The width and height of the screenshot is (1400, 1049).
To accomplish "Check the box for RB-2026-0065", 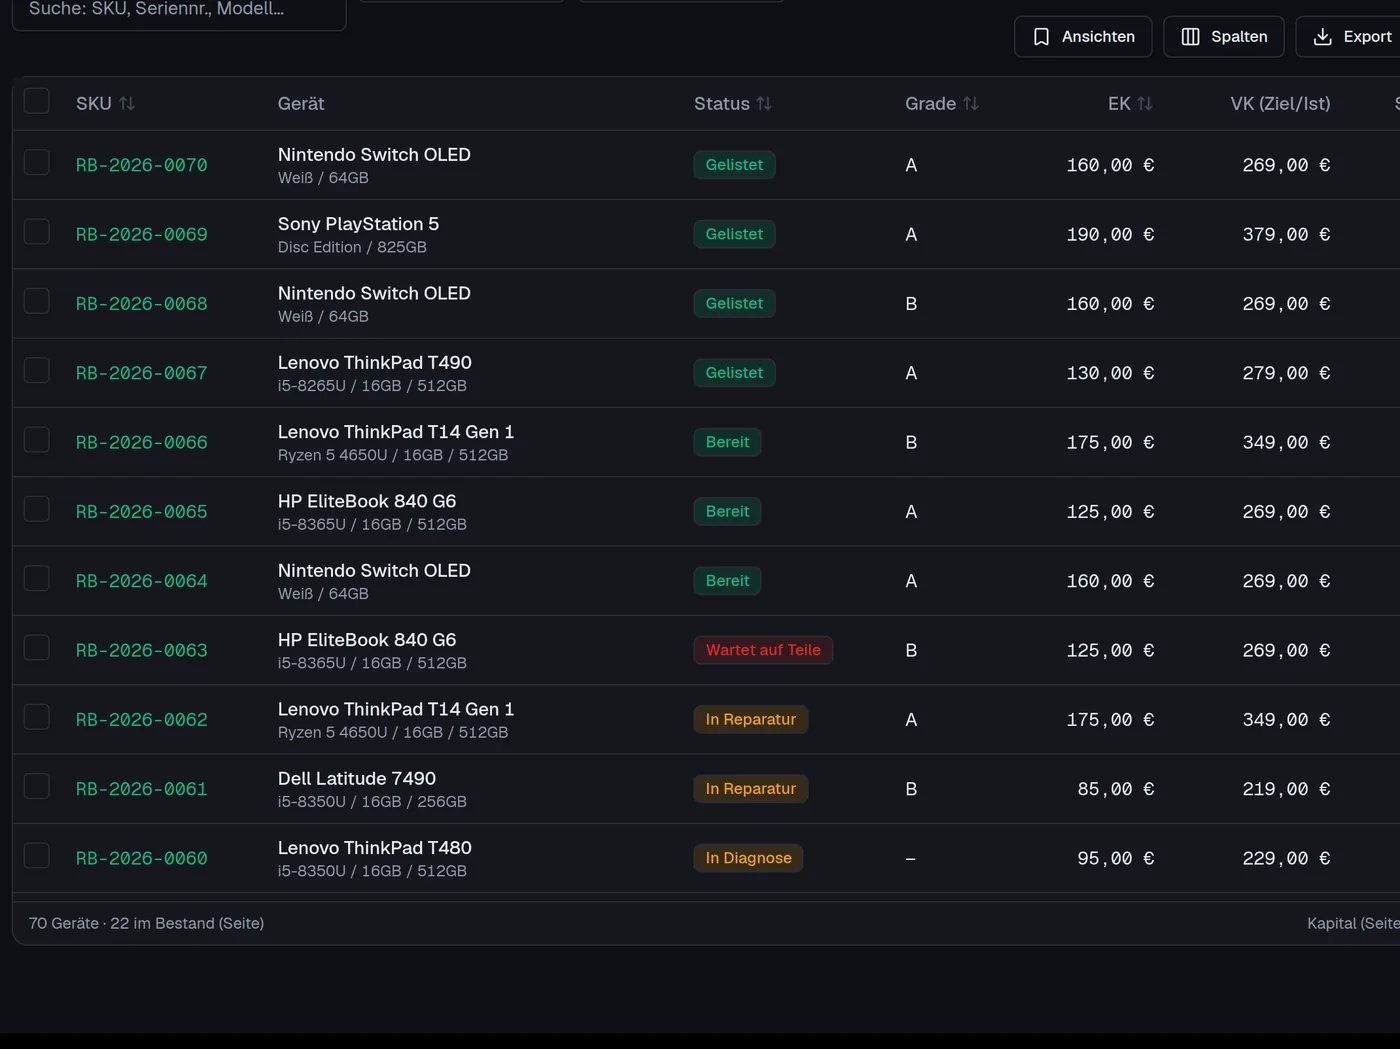I will [x=37, y=509].
